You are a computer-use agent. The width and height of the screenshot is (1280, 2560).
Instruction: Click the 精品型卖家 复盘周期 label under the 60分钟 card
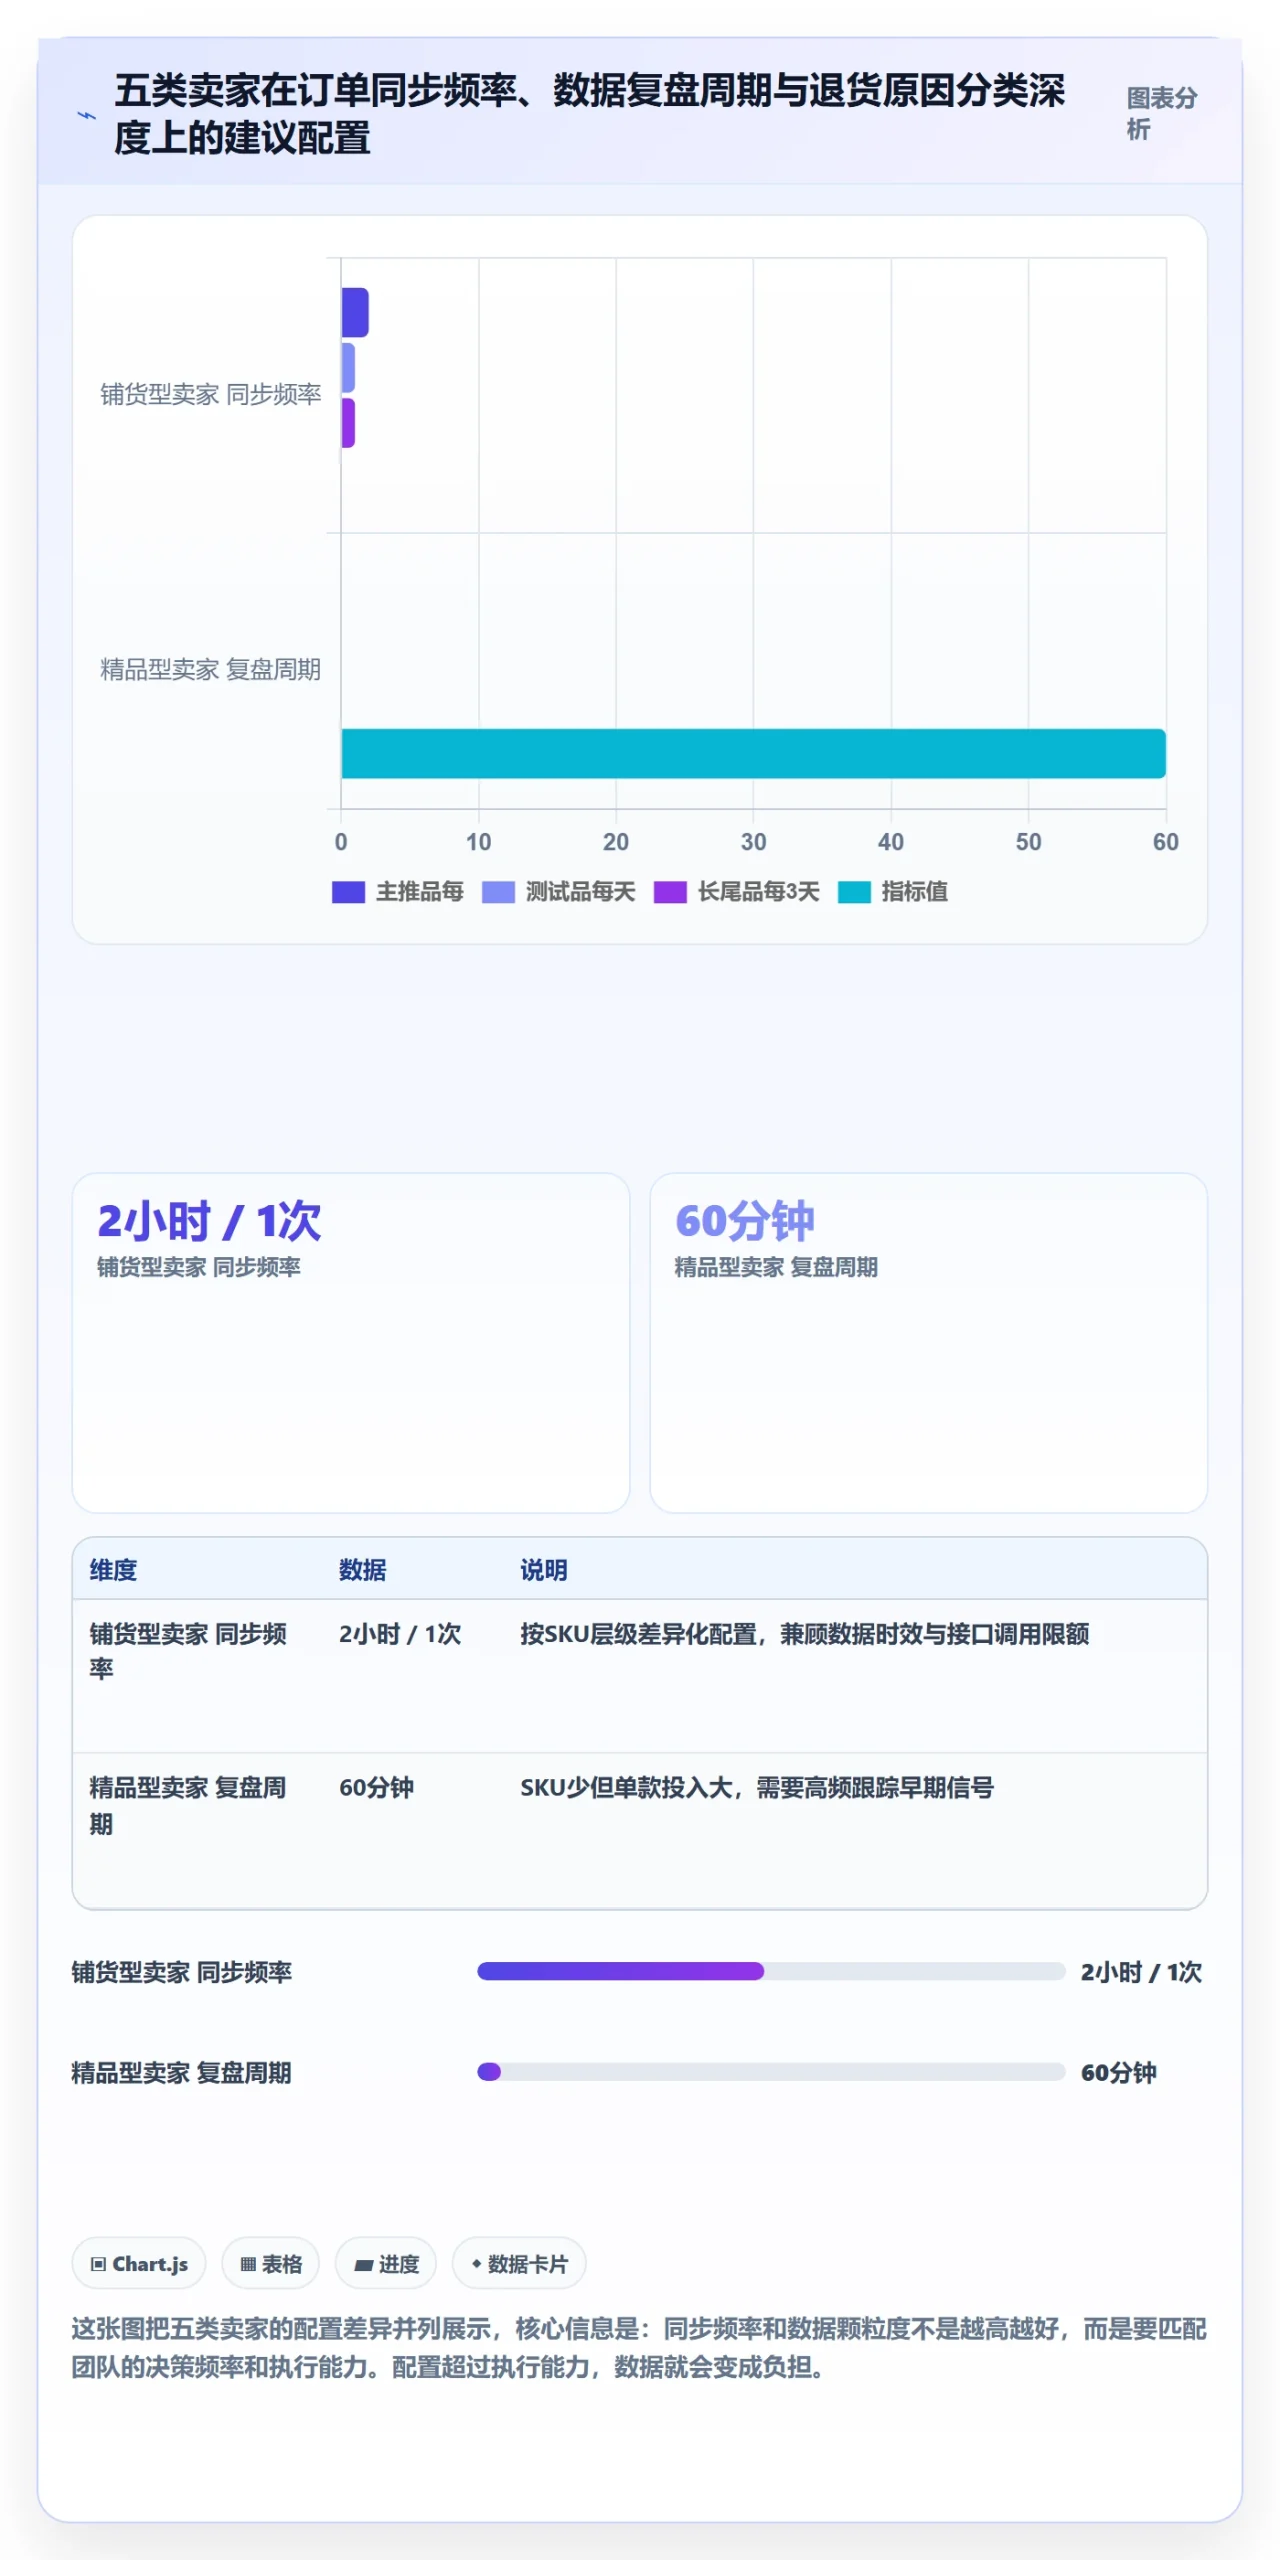[776, 1267]
